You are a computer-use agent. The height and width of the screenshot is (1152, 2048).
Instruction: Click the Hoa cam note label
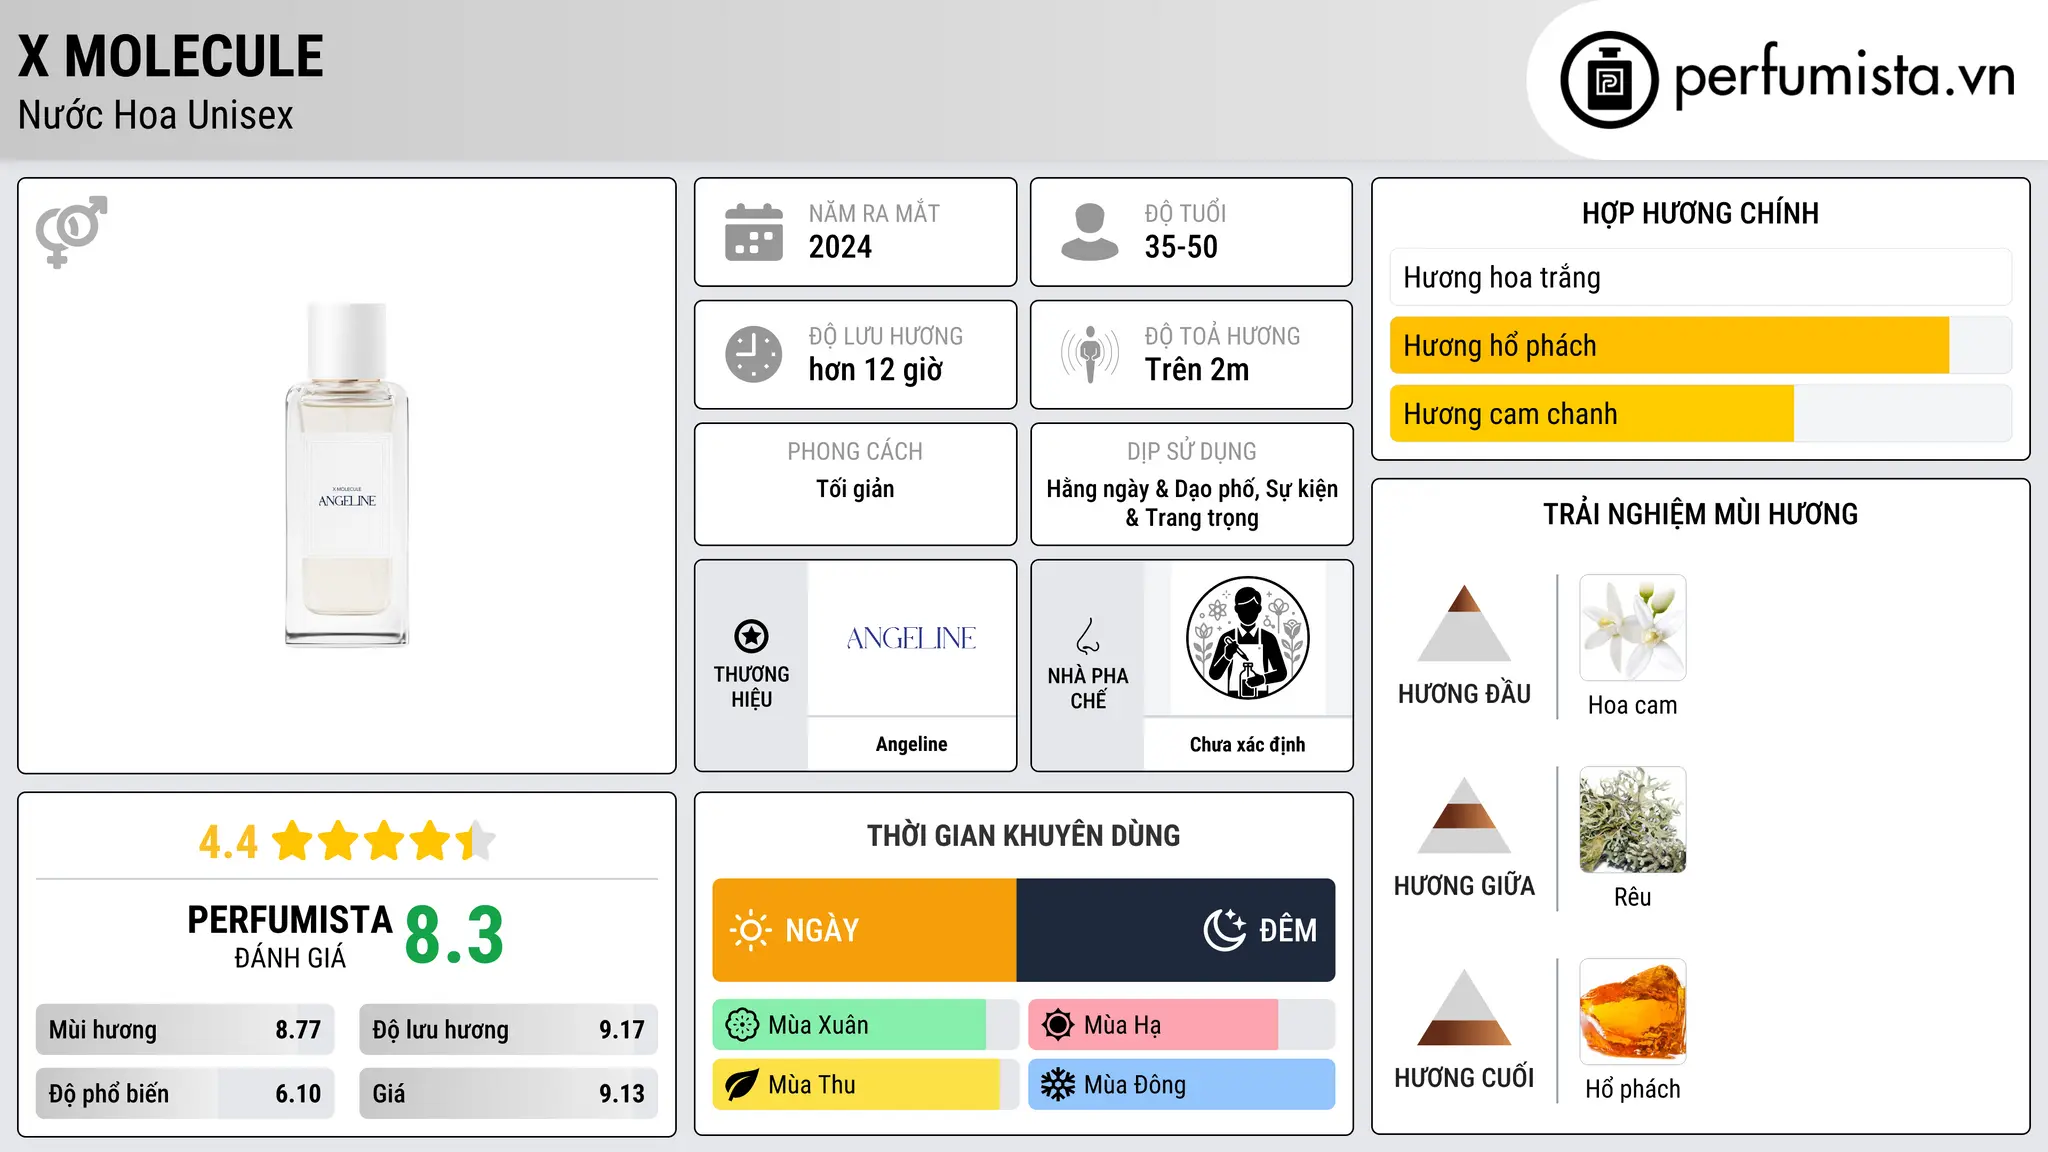click(1632, 705)
